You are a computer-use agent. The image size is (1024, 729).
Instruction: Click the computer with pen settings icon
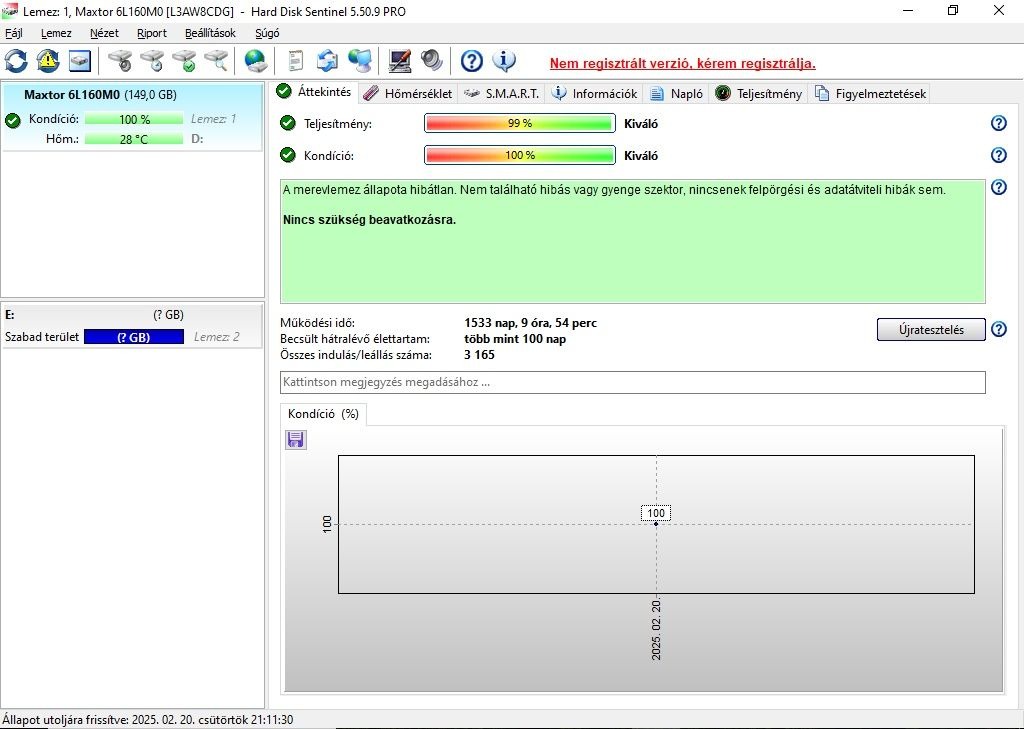[x=399, y=61]
